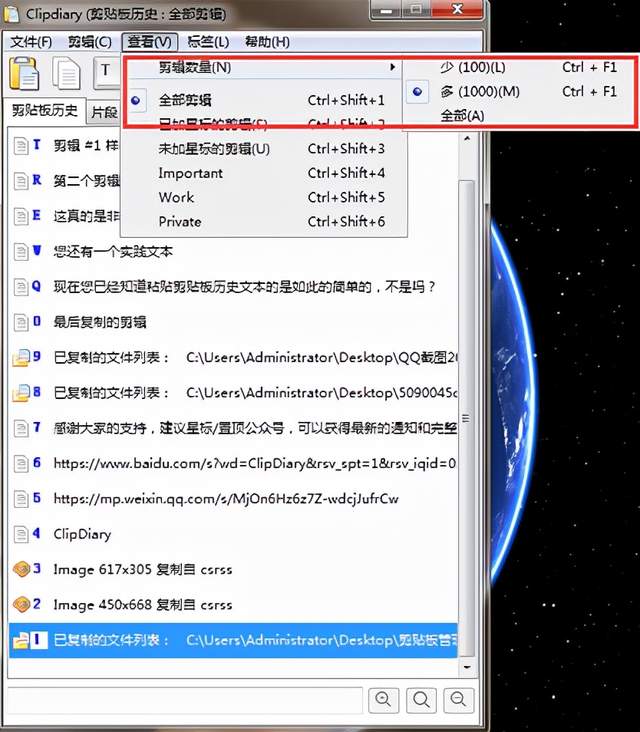This screenshot has width=640, height=732.
Task: Click the file-list icon in row 9
Action: pos(21,358)
